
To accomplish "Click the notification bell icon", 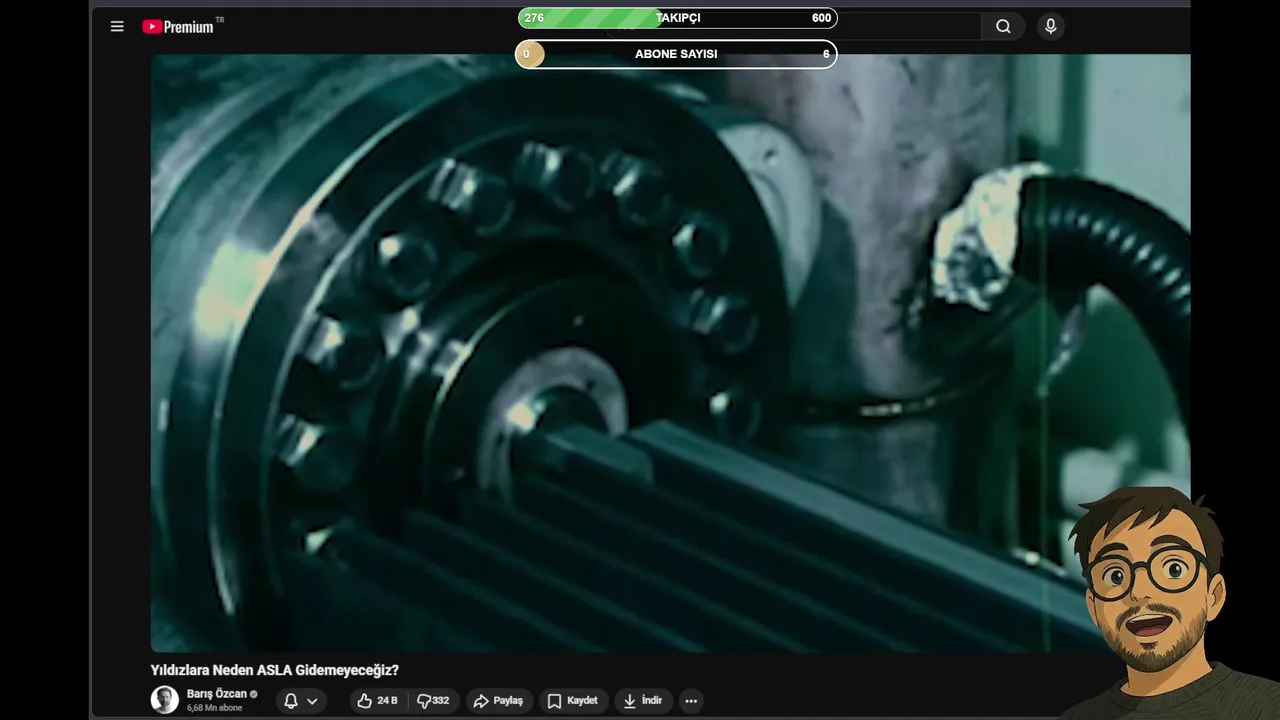I will pos(291,701).
